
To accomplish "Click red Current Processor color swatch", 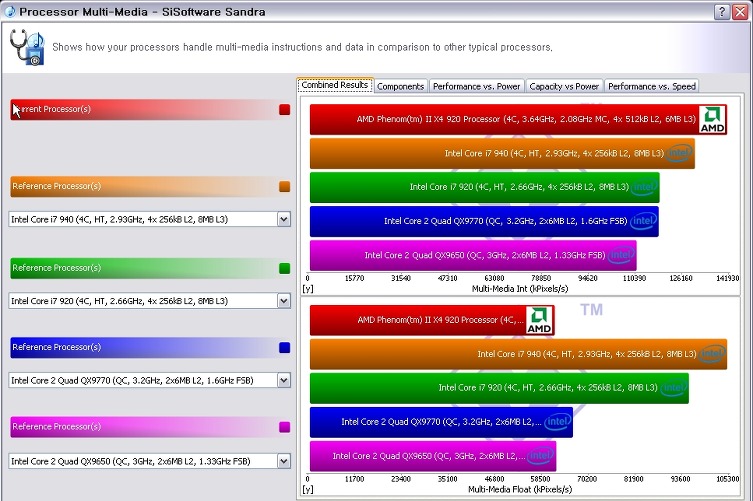I will tap(284, 110).
